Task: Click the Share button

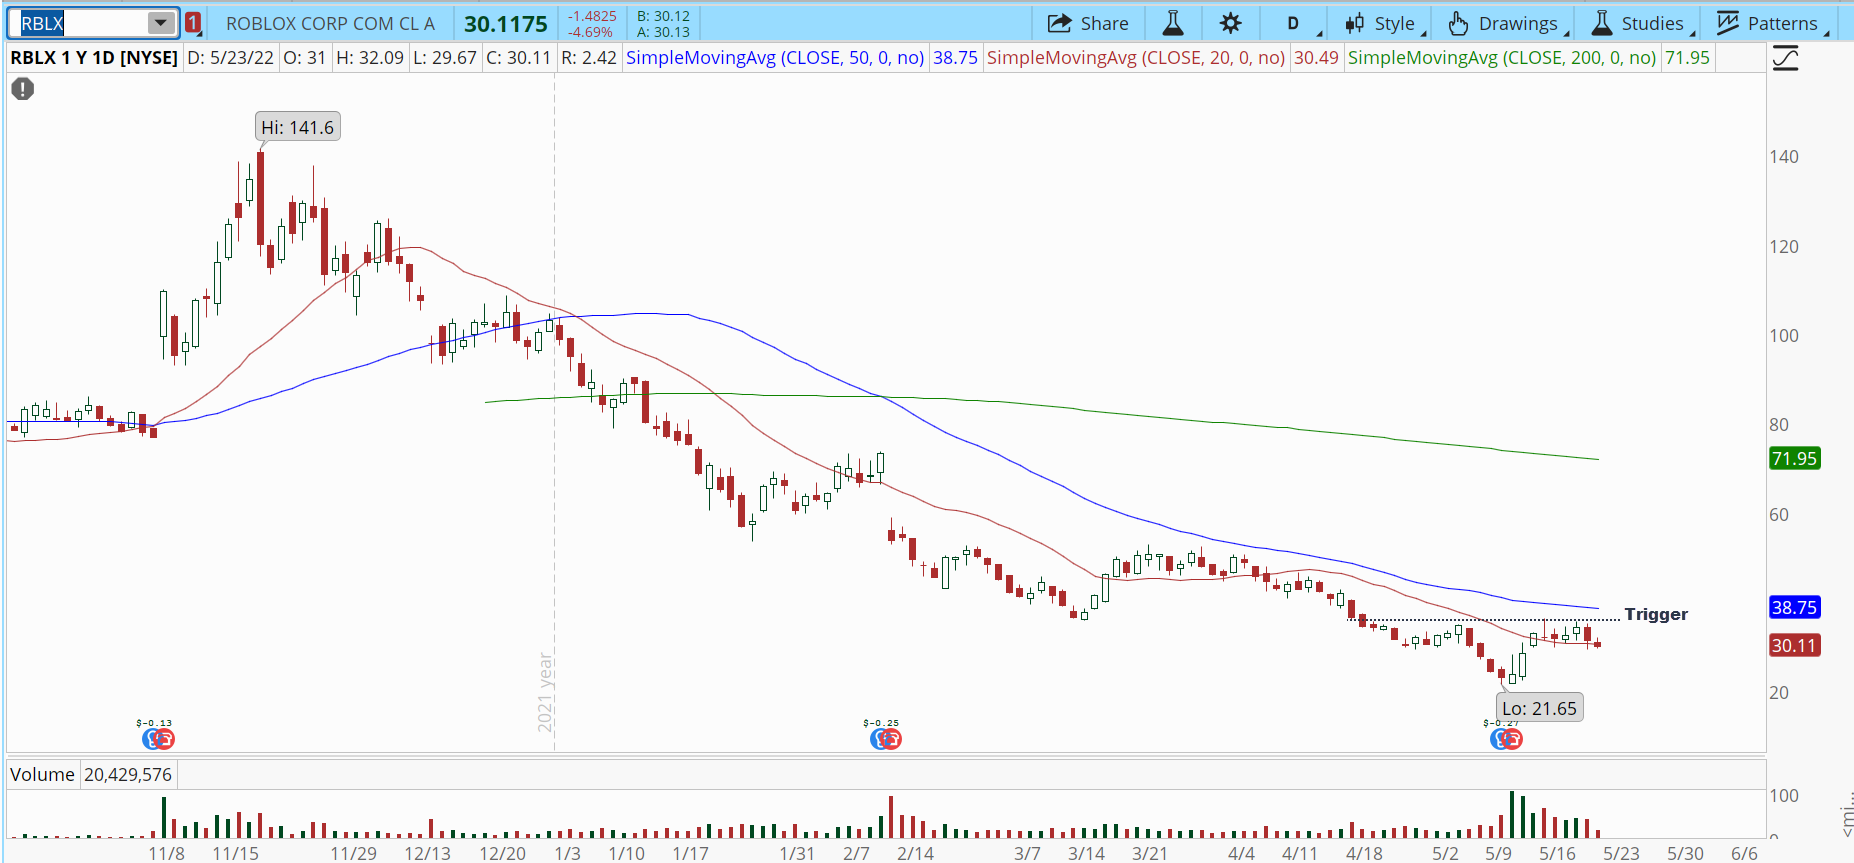Action: click(x=1088, y=23)
